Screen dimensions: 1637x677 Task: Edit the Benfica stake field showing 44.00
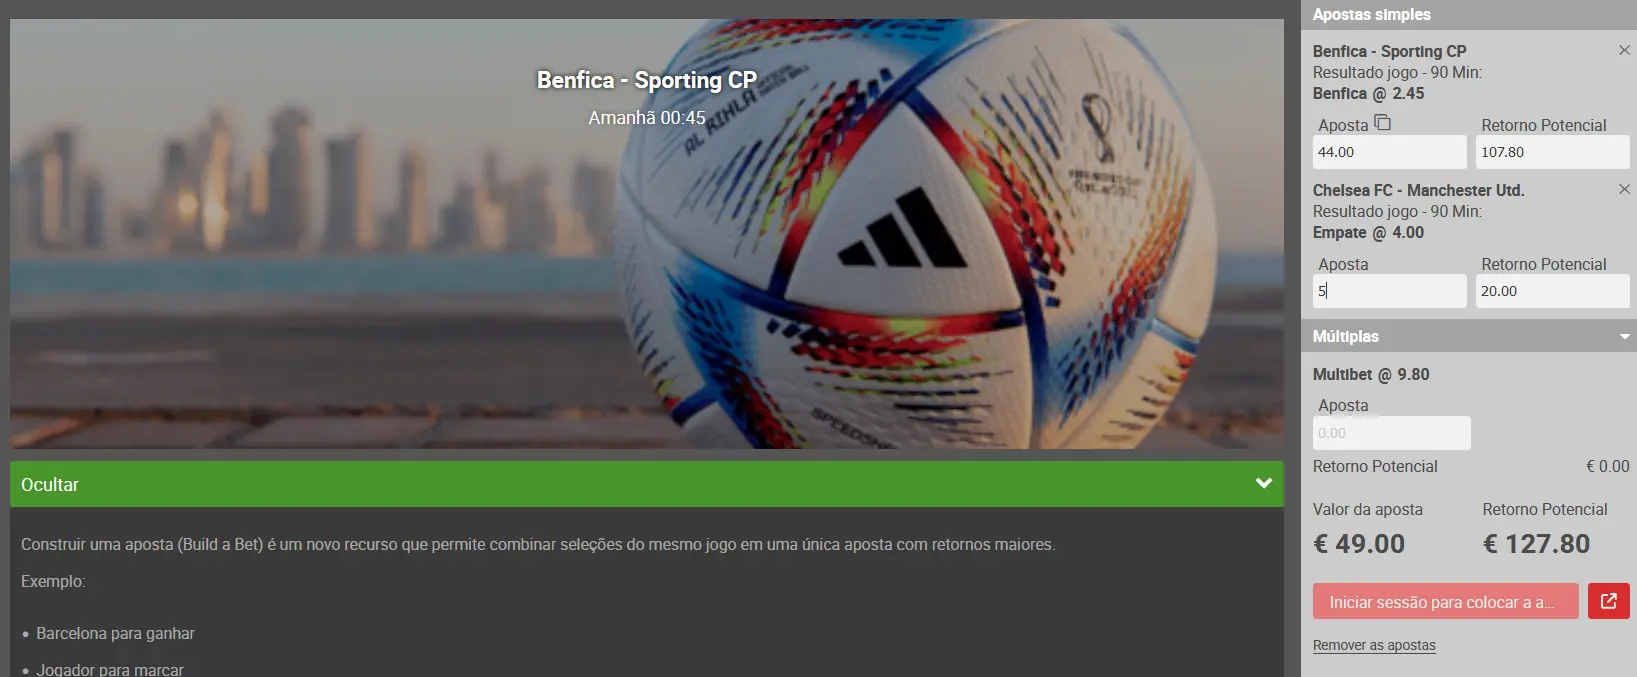tap(1389, 152)
